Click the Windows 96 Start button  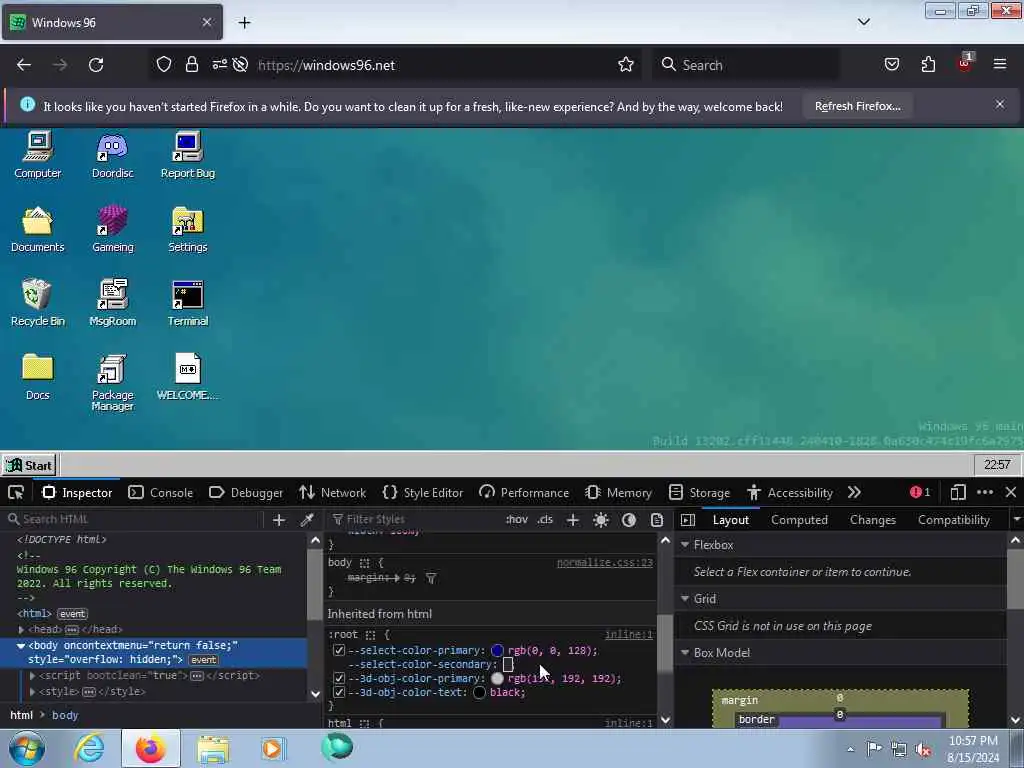(x=29, y=466)
